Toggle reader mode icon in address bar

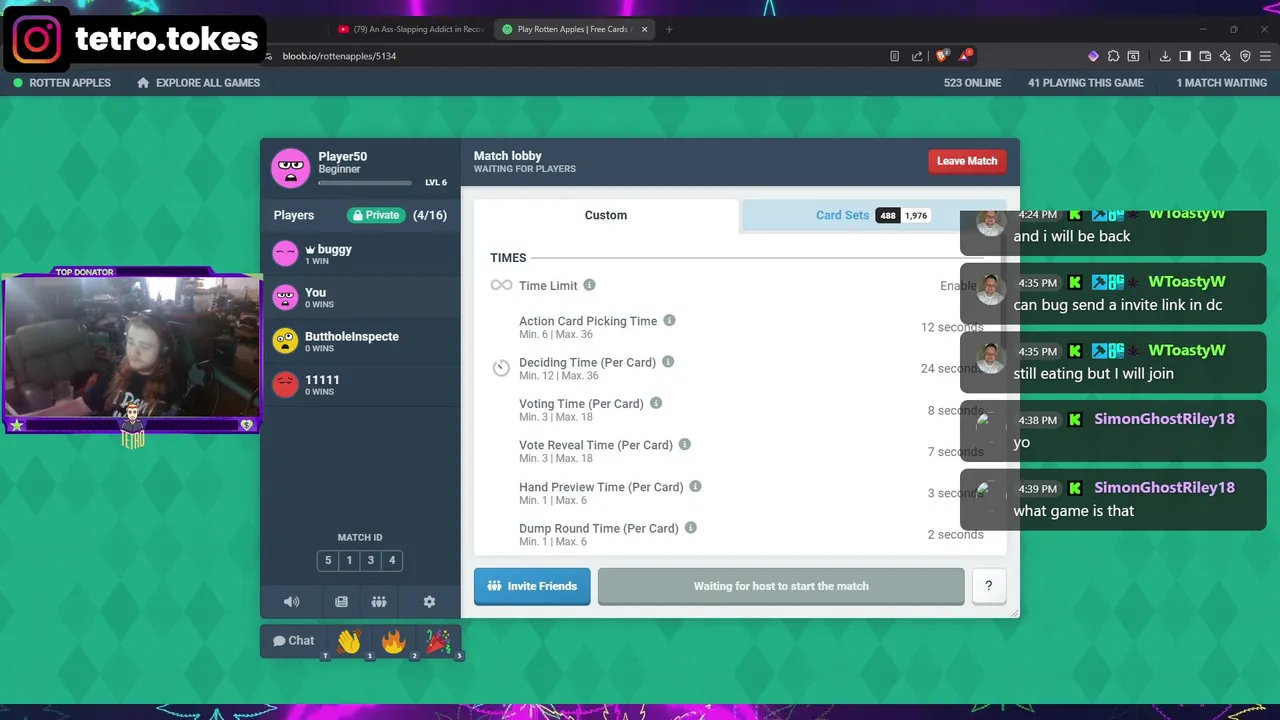pos(894,56)
